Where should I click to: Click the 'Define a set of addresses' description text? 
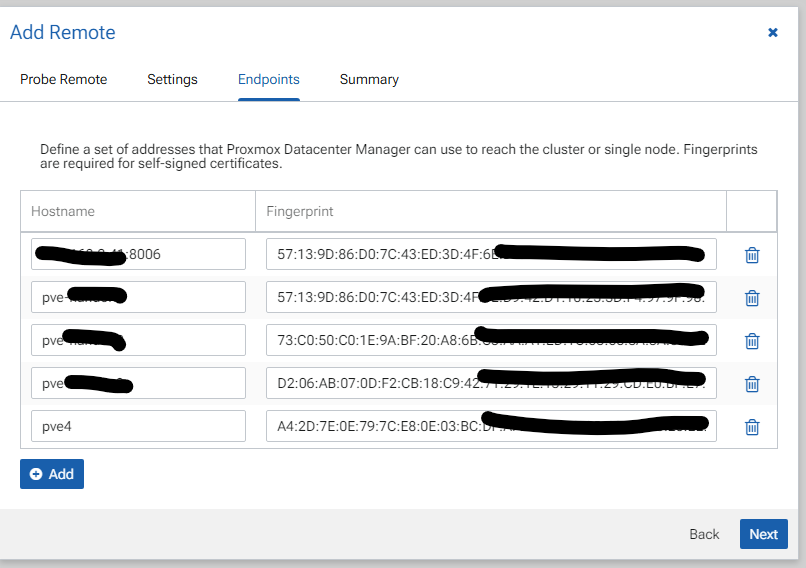399,156
